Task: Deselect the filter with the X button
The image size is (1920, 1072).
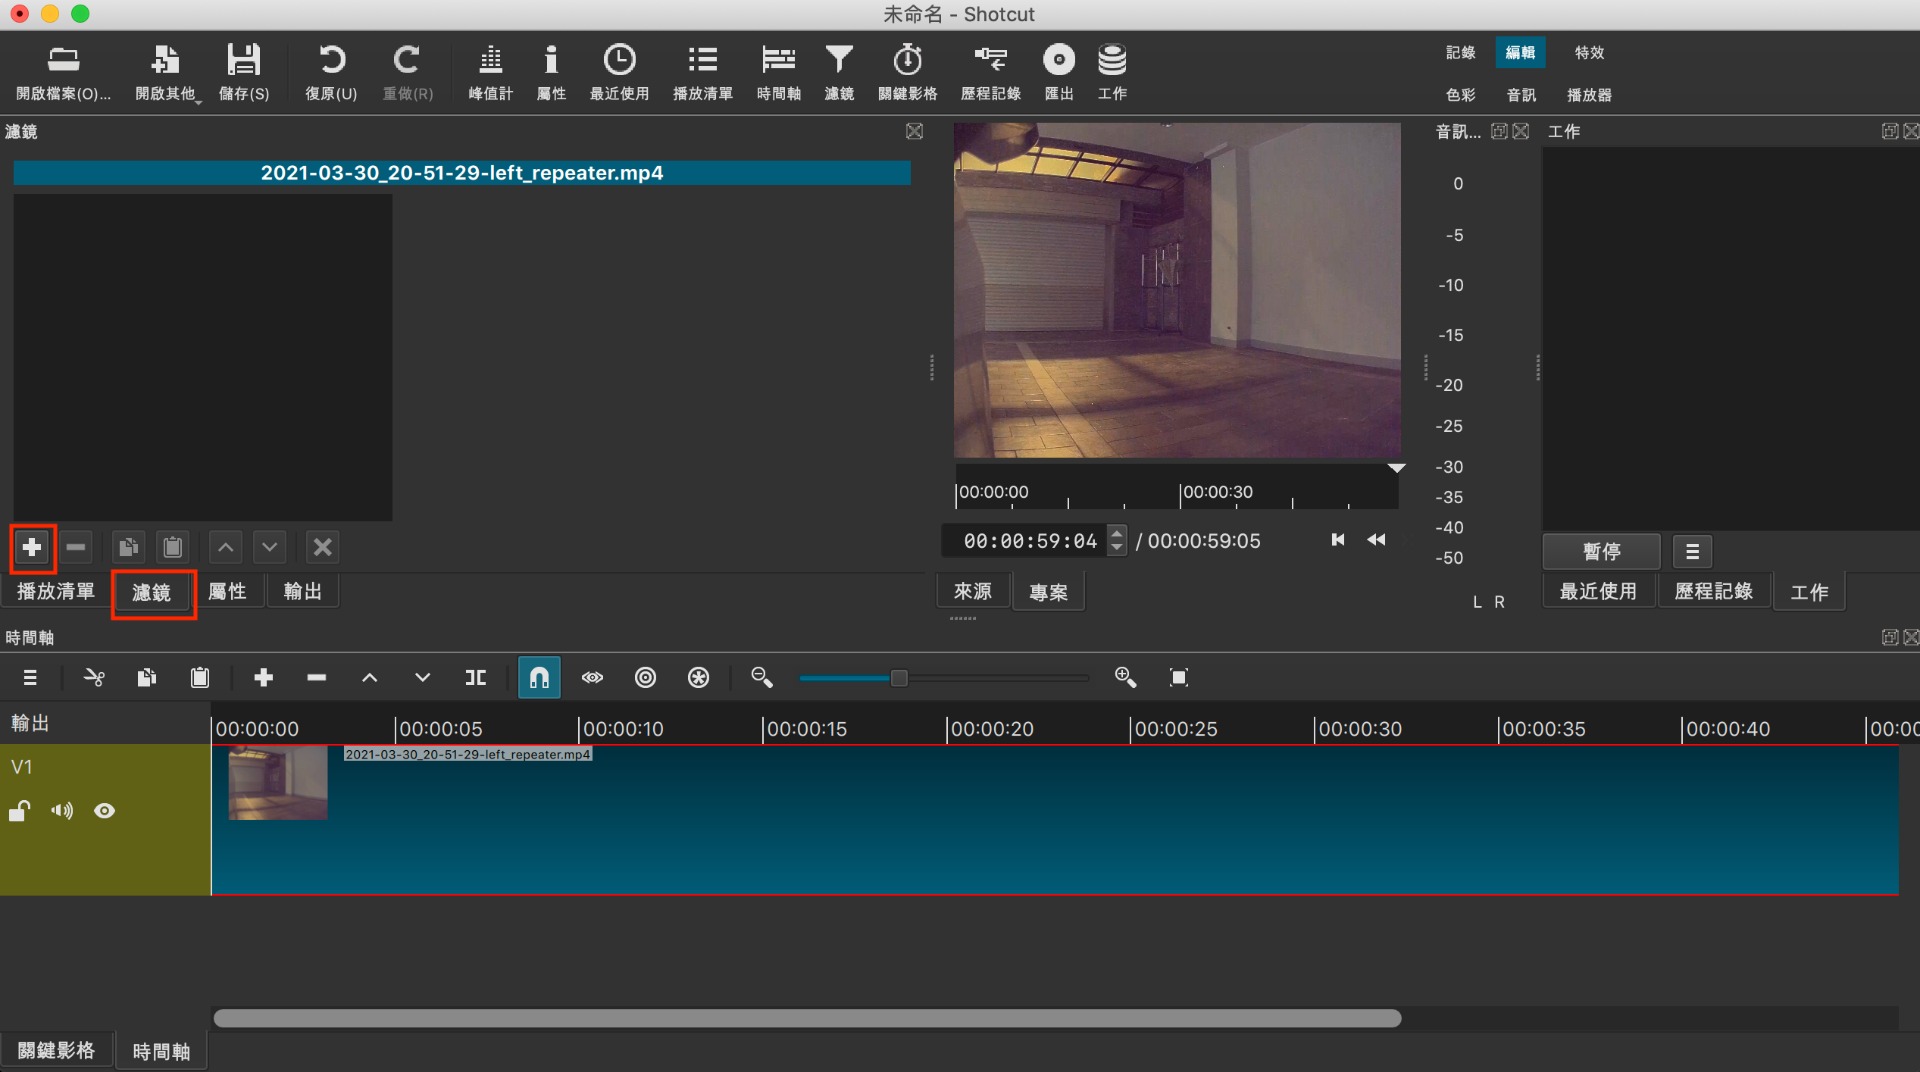Action: [322, 548]
